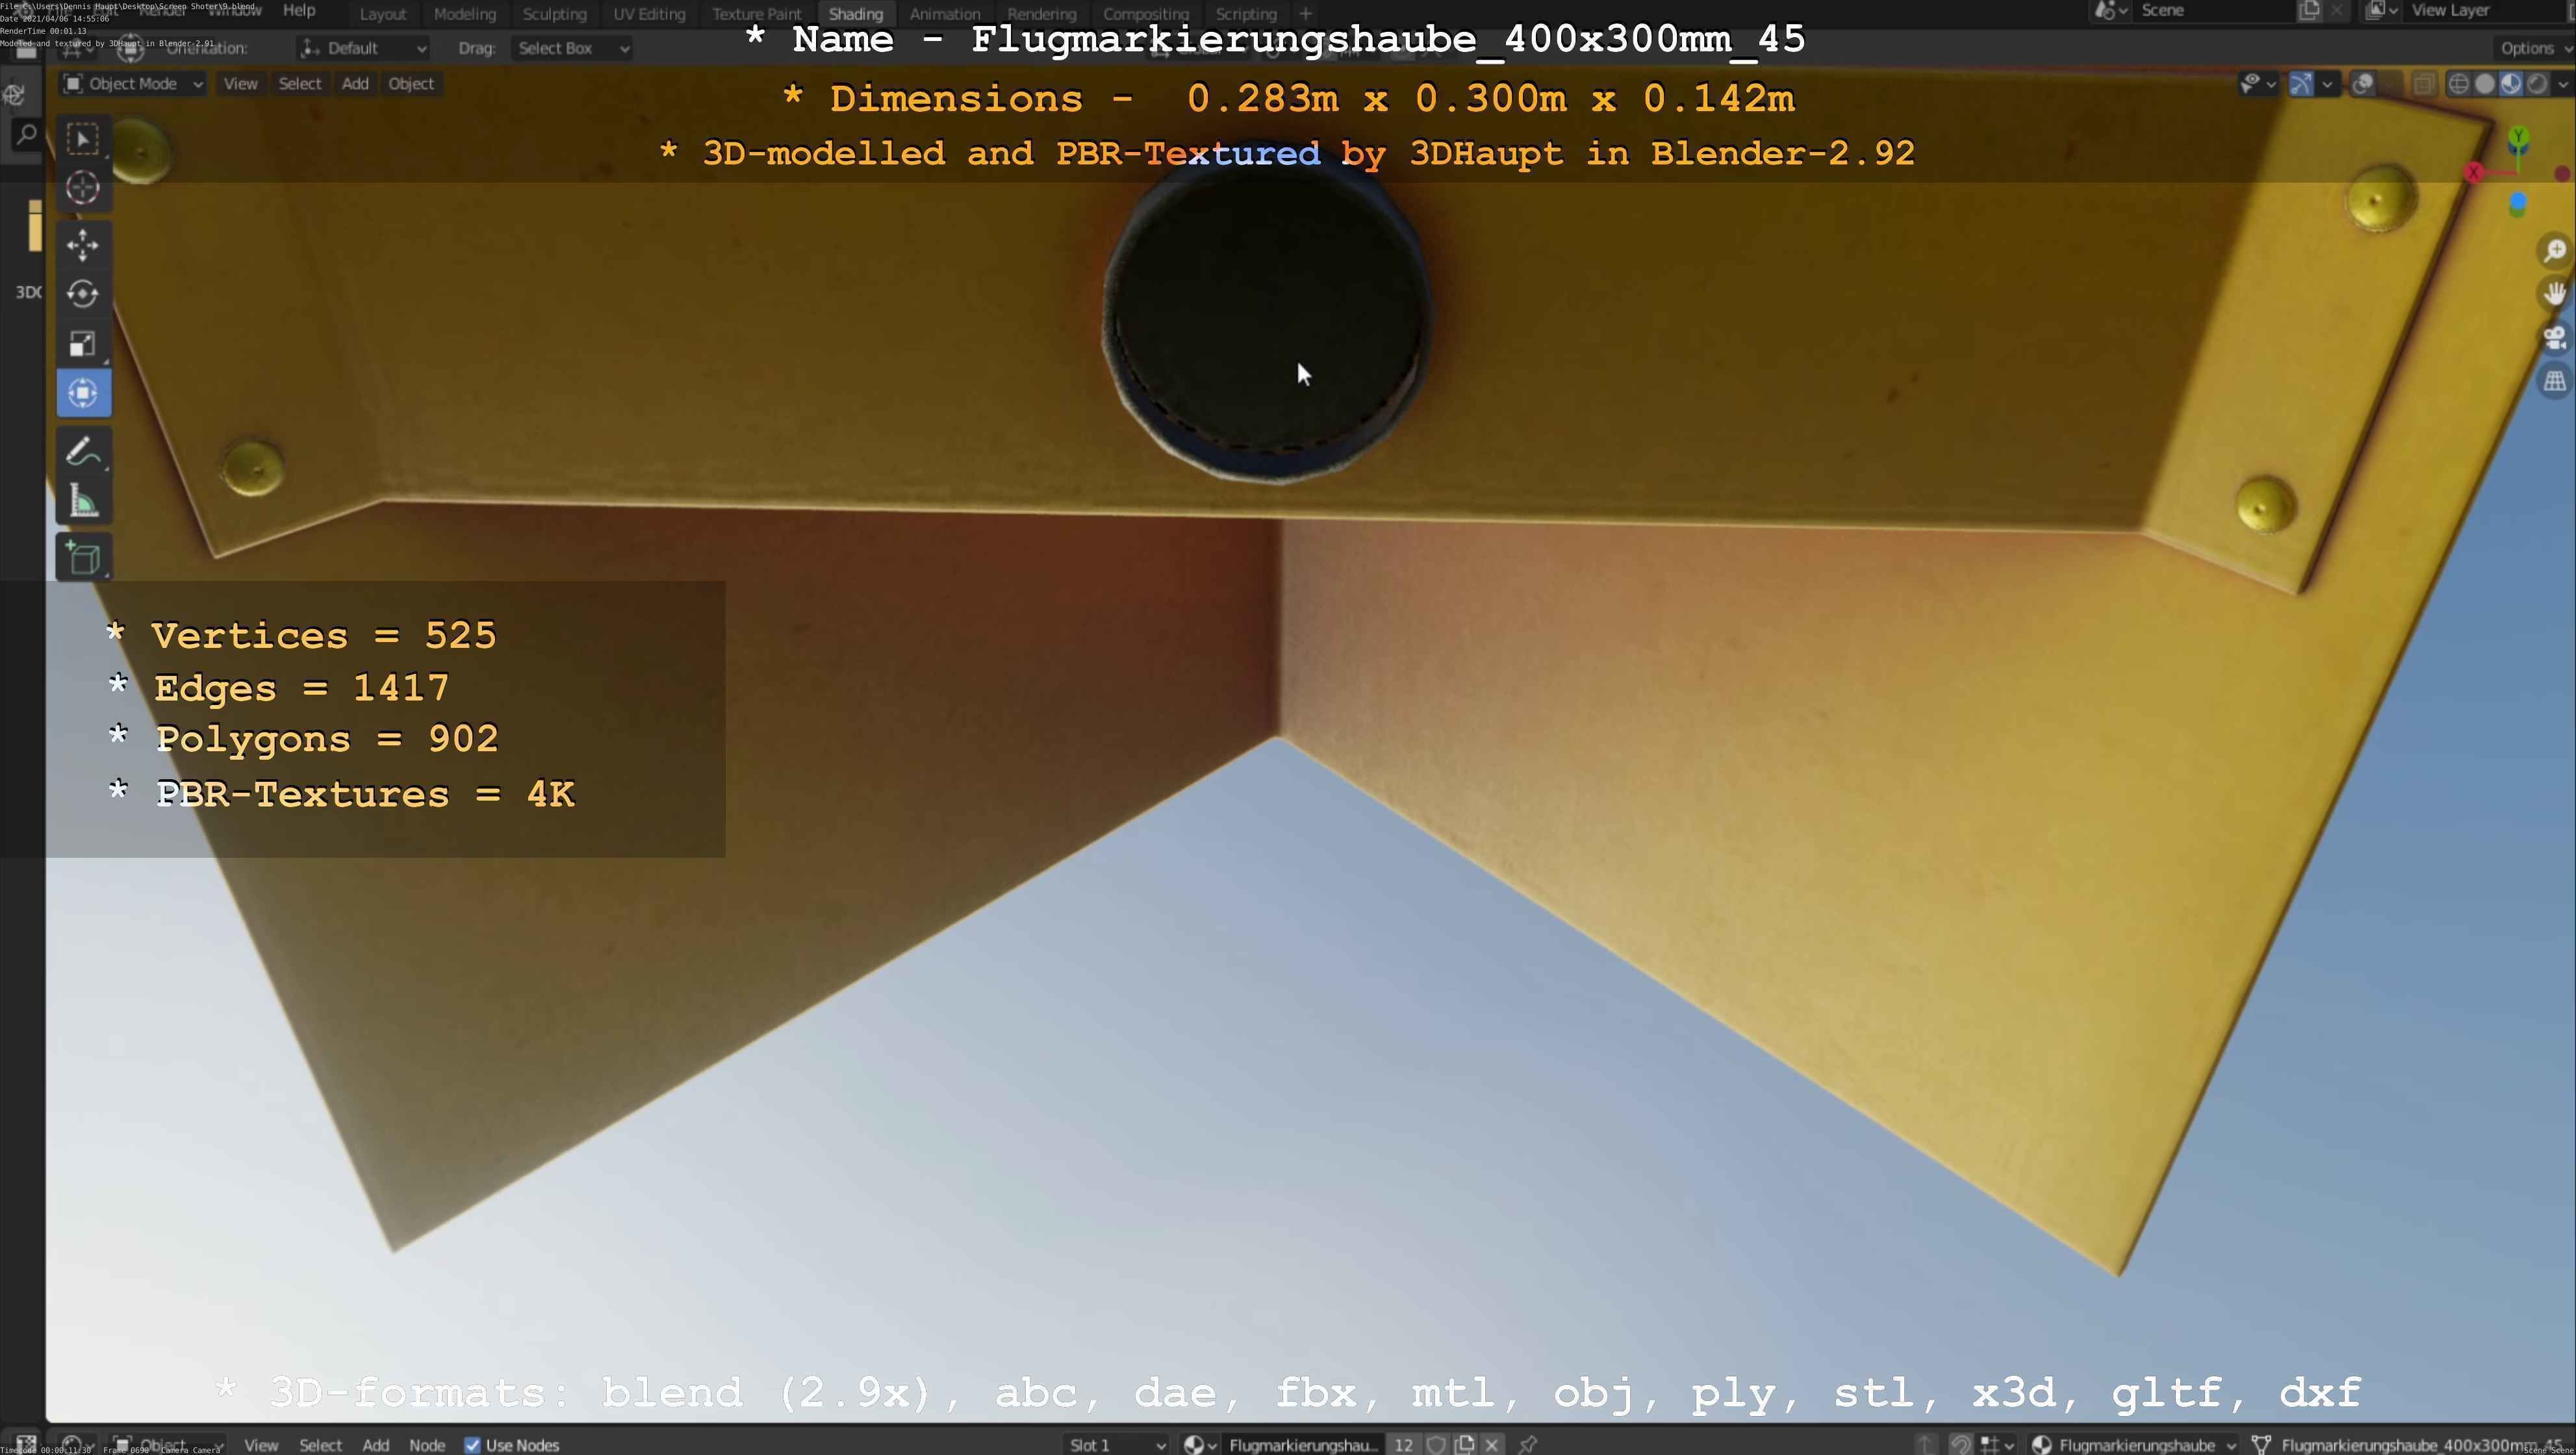Select the Move tool
2576x1455 pixels.
(x=83, y=244)
